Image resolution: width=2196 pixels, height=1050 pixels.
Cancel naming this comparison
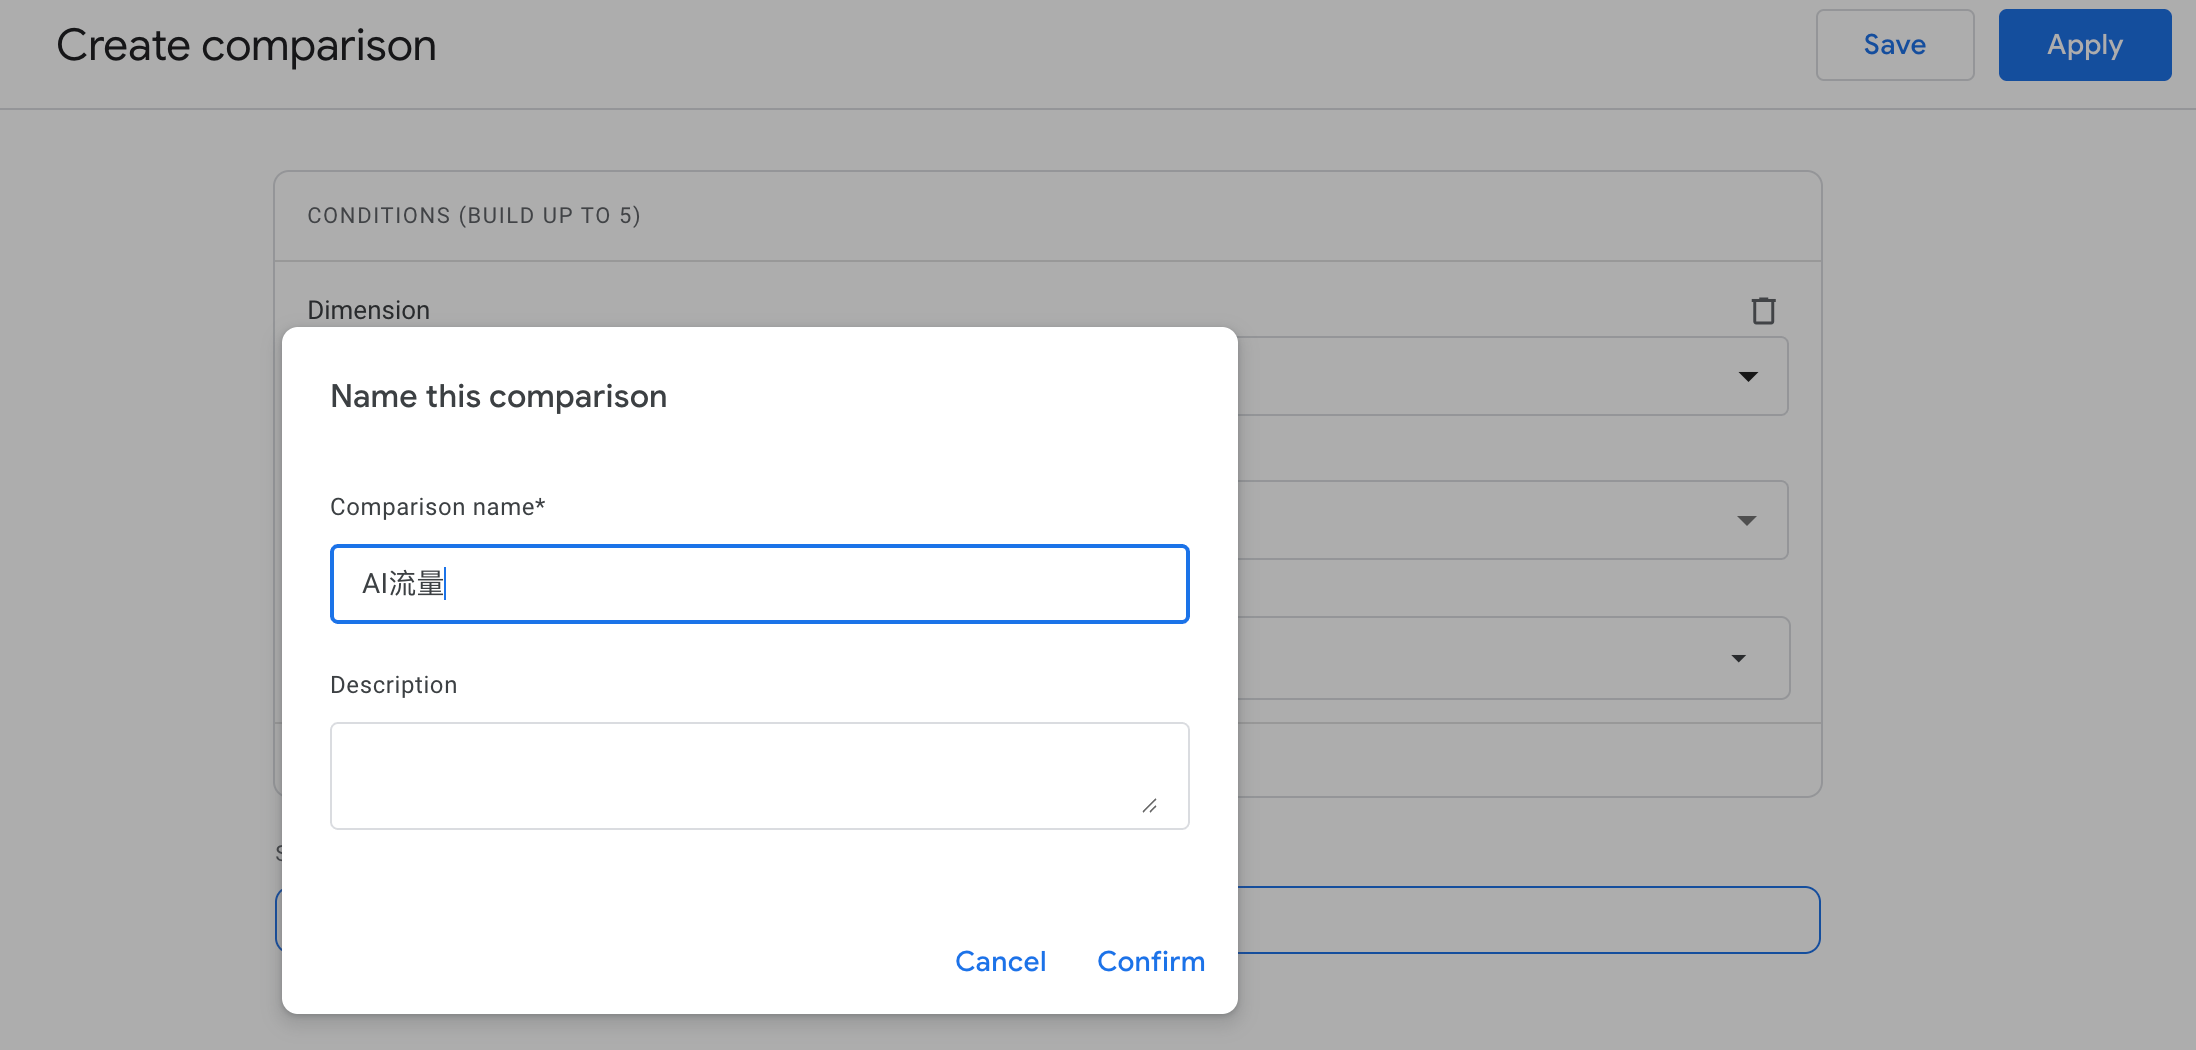[1001, 961]
